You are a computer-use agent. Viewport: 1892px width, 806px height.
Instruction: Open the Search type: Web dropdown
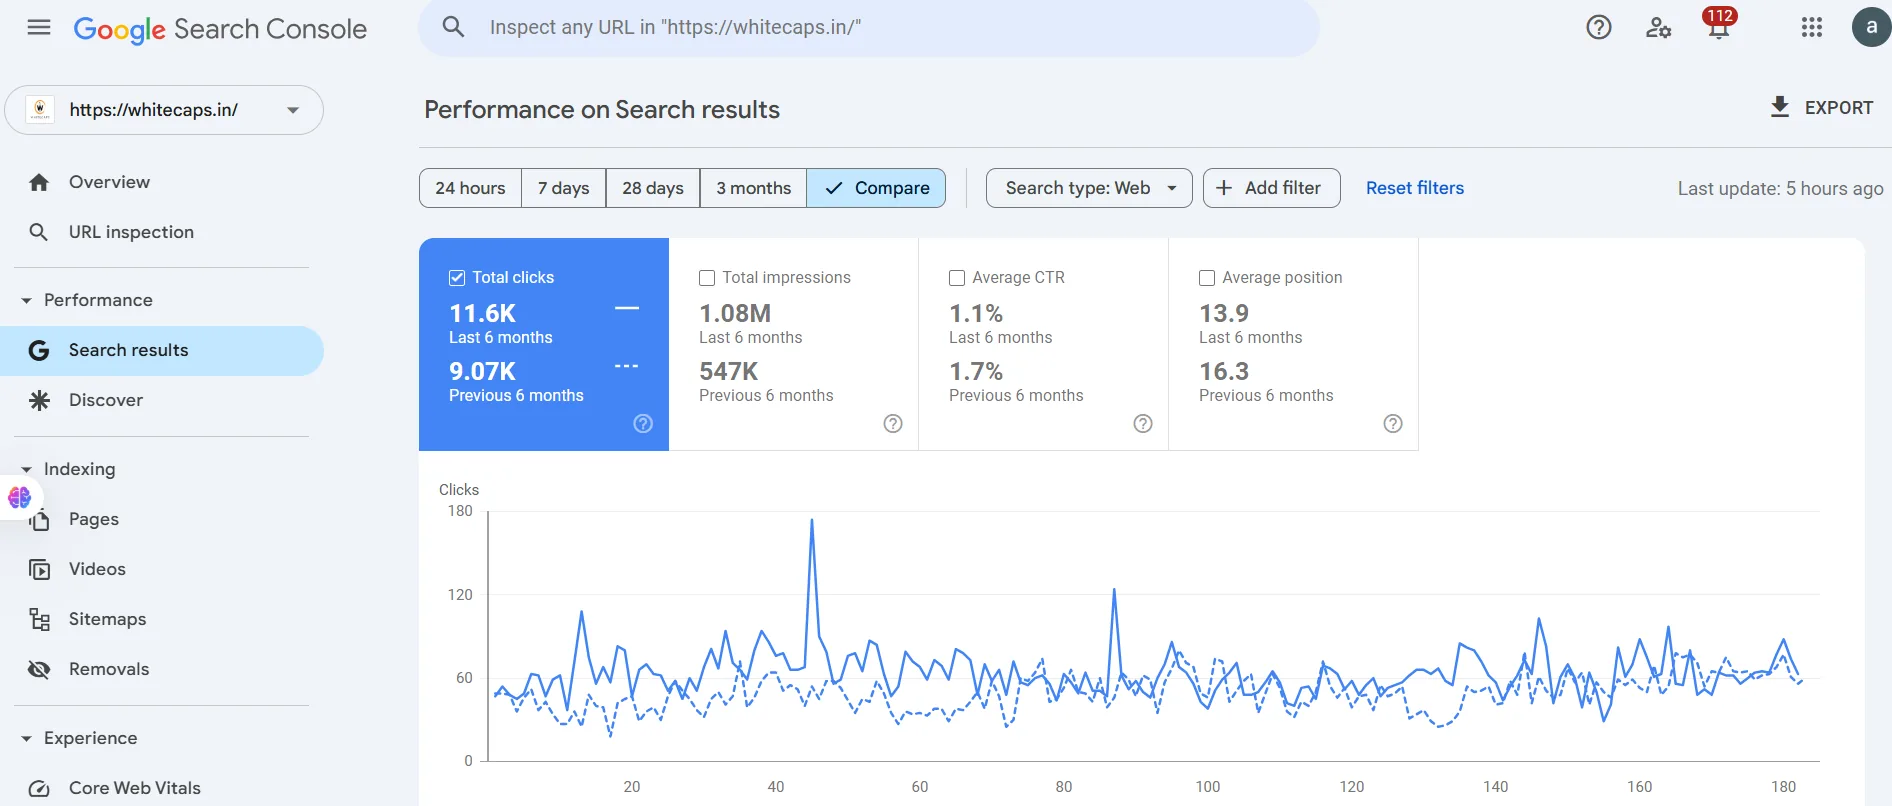1089,188
